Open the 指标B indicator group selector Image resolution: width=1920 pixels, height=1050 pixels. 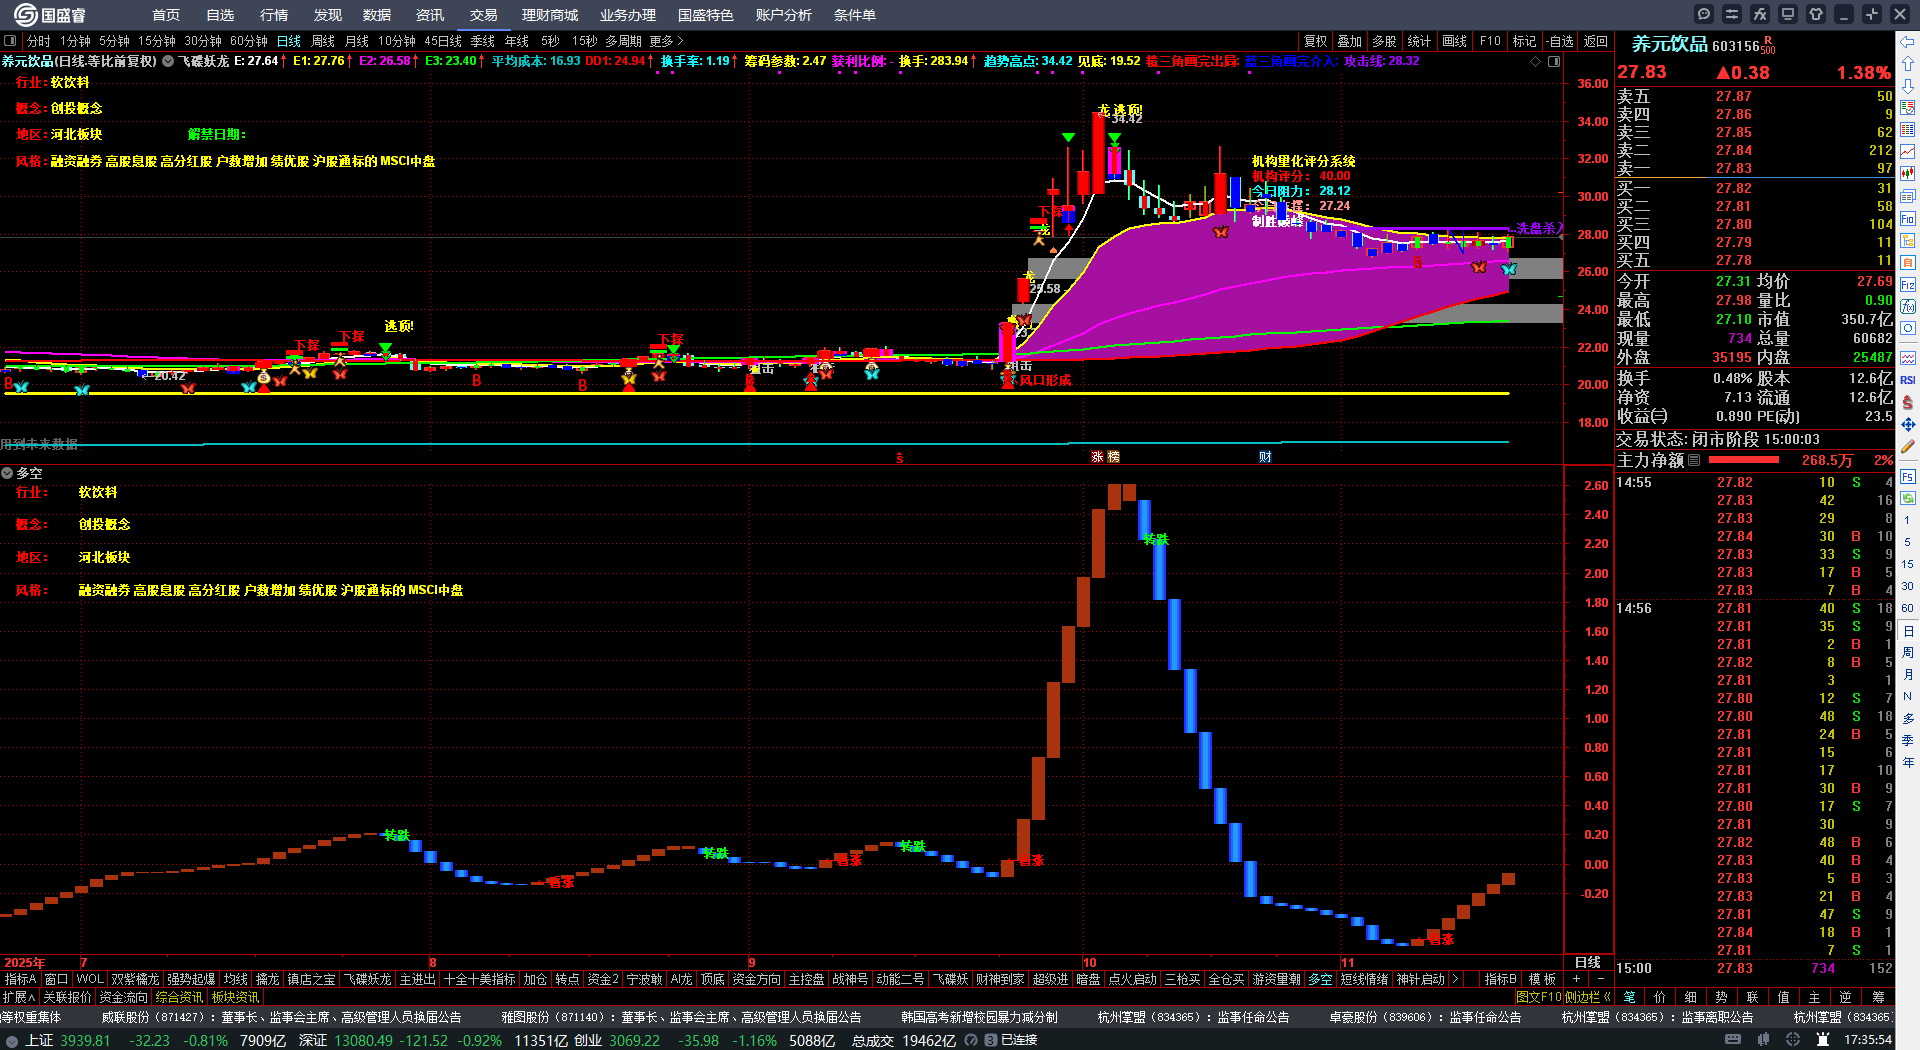1500,979
